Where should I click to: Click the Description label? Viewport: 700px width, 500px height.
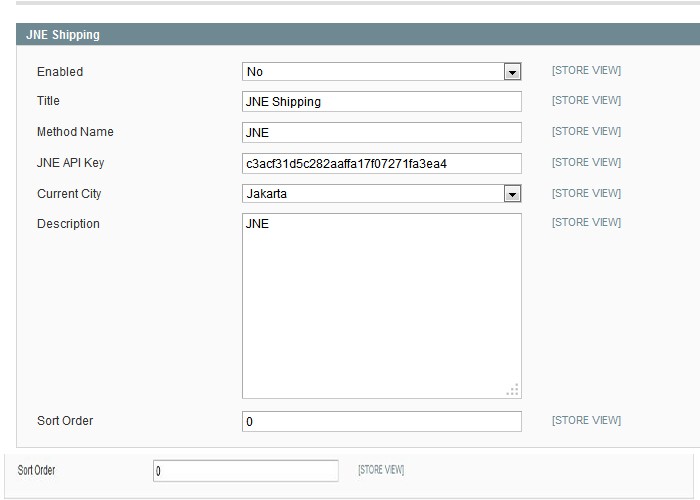point(68,224)
